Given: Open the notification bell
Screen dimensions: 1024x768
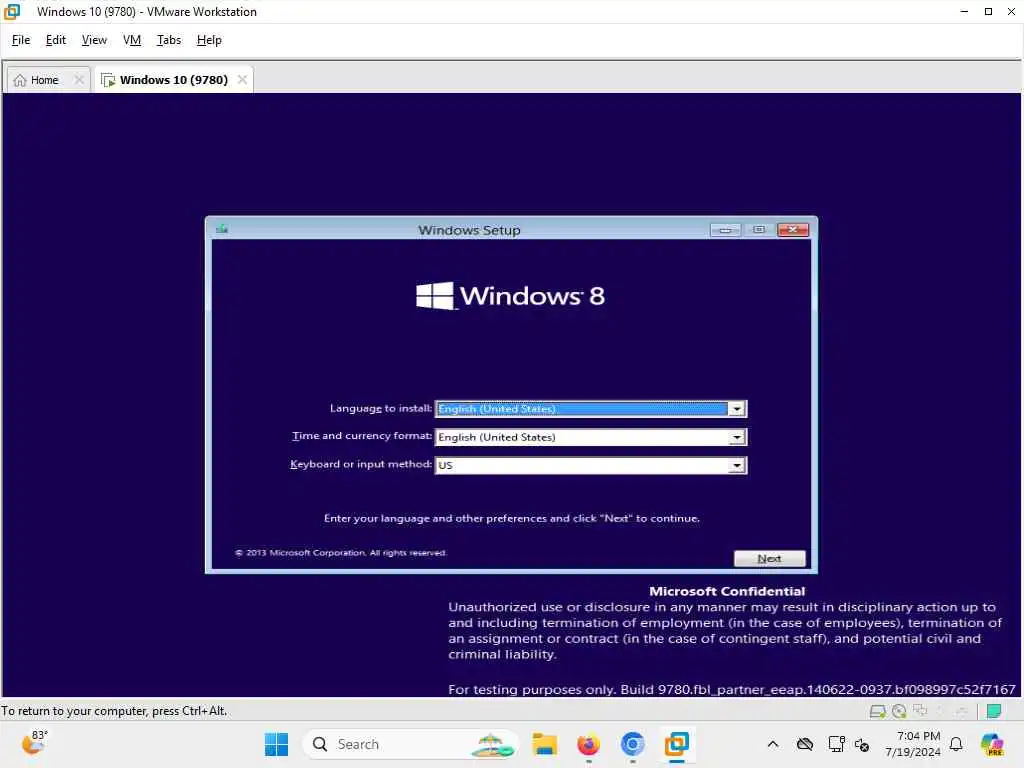Looking at the screenshot, I should 956,744.
